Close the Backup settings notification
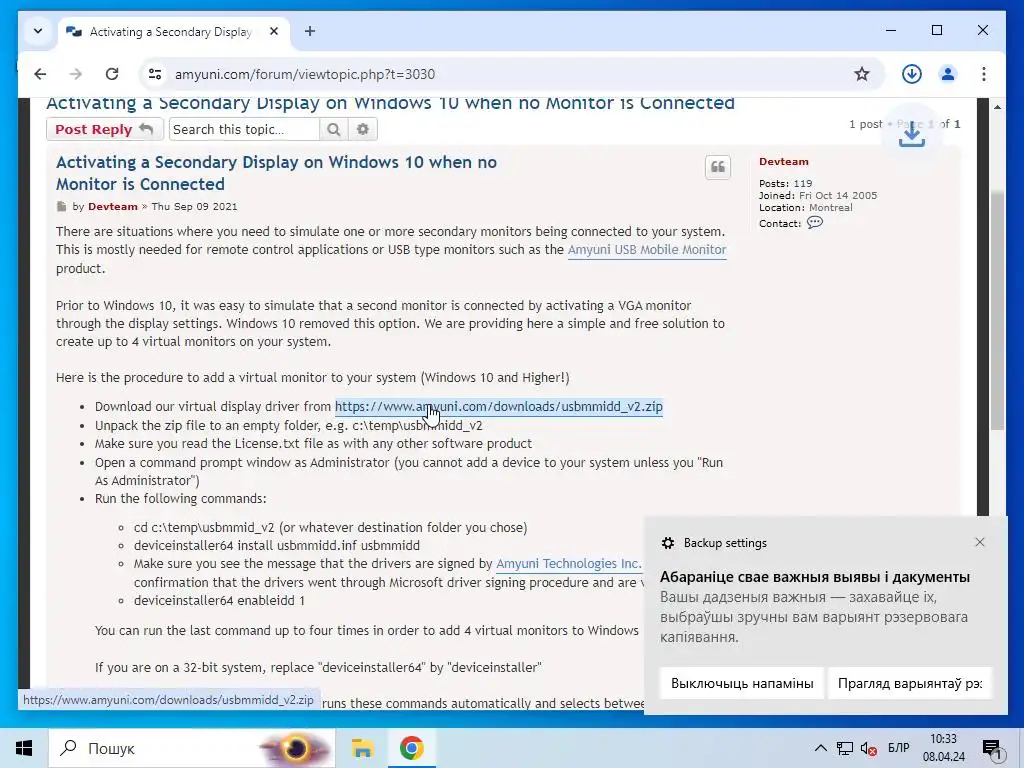Image resolution: width=1024 pixels, height=768 pixels. (980, 542)
